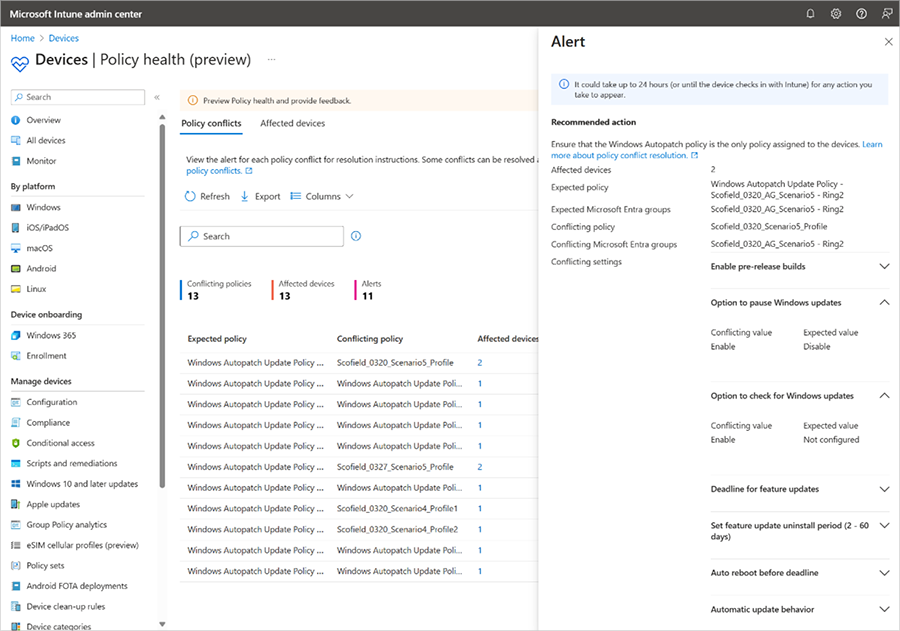Click the Scripts and remediations icon
Screen dimensions: 900x631
point(15,463)
